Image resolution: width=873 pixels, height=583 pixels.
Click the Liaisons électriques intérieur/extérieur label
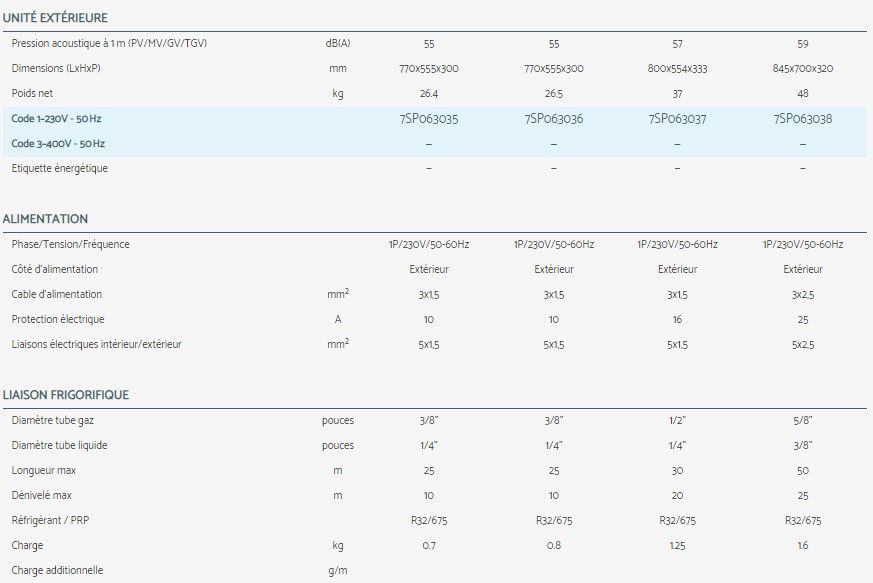pos(97,344)
